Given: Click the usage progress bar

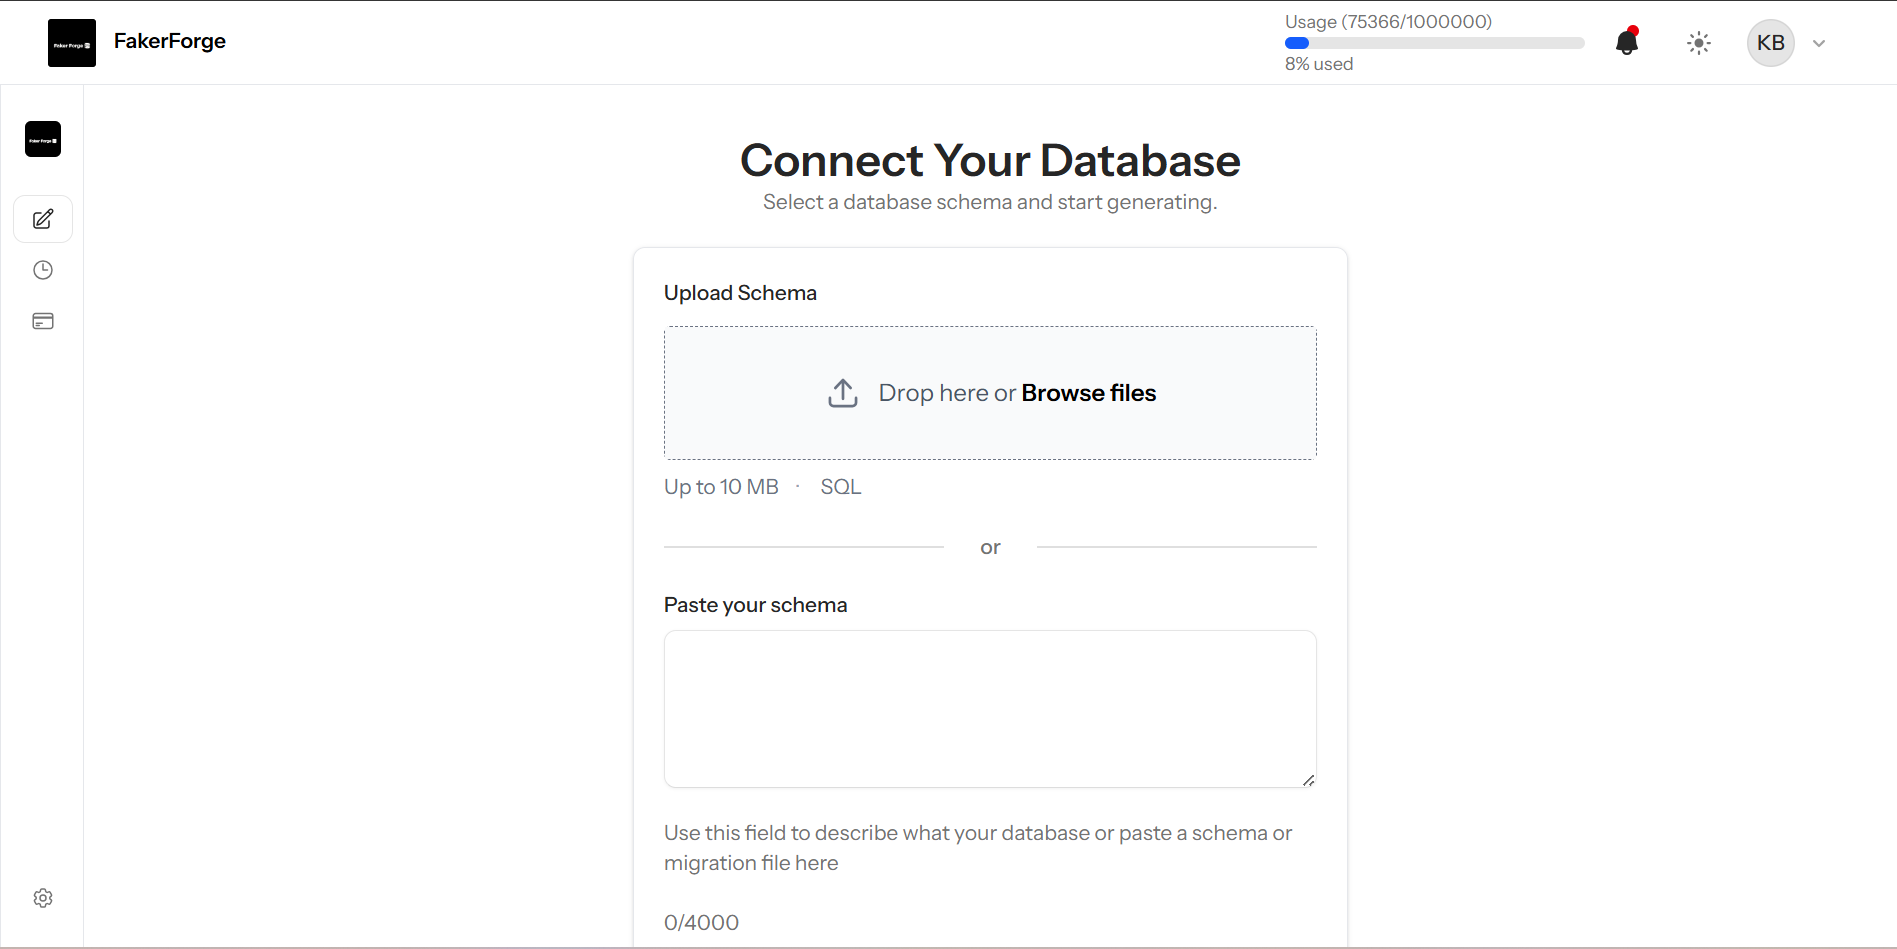Looking at the screenshot, I should click(1433, 43).
